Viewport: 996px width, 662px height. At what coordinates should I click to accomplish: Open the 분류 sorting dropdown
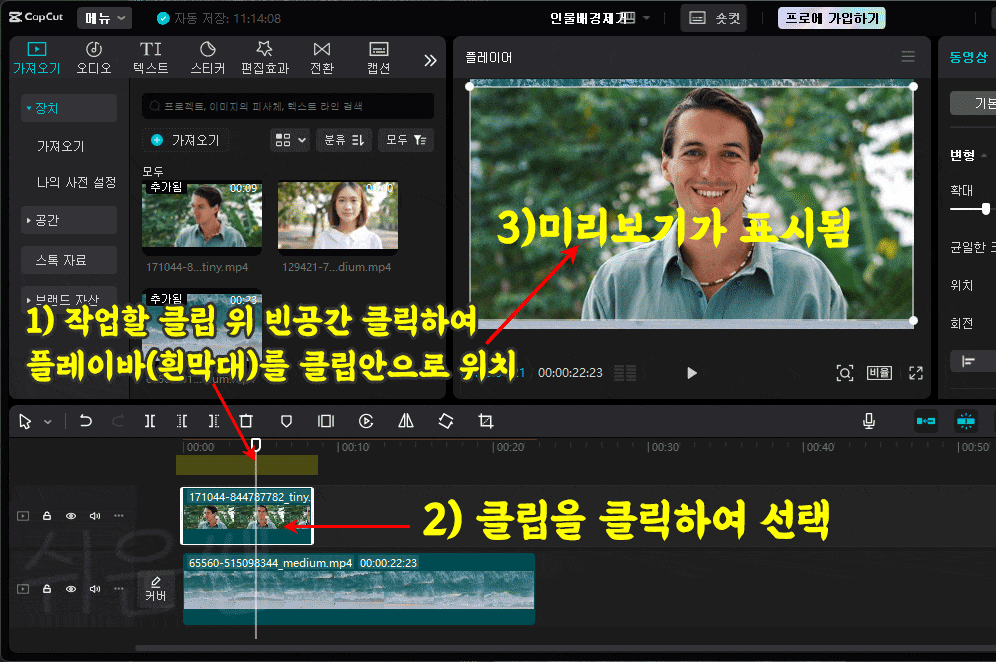(343, 140)
